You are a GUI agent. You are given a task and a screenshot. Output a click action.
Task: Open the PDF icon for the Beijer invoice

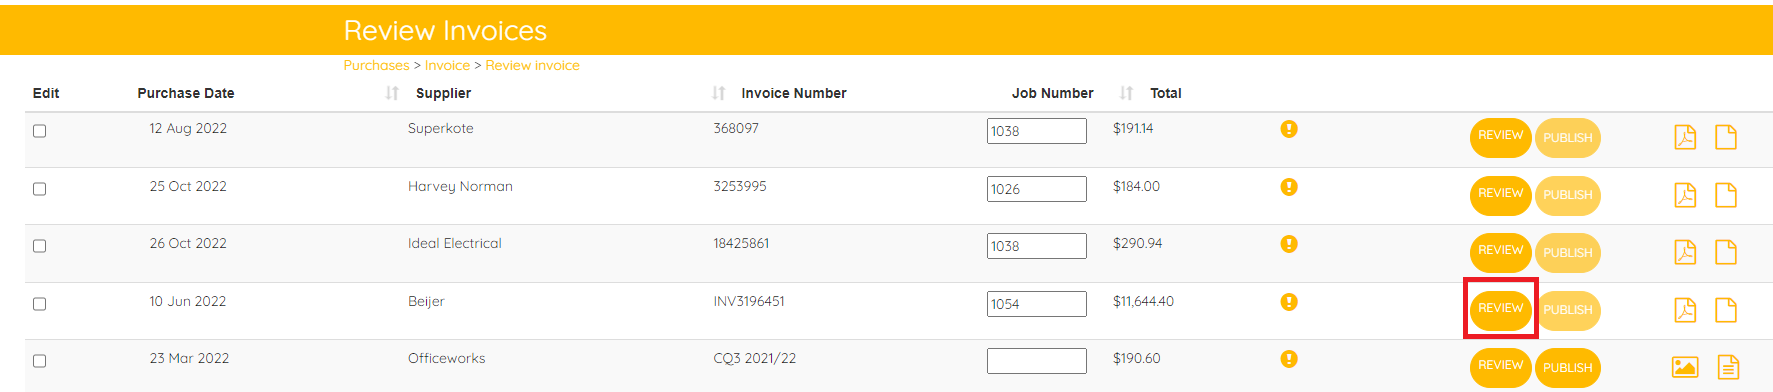point(1685,310)
